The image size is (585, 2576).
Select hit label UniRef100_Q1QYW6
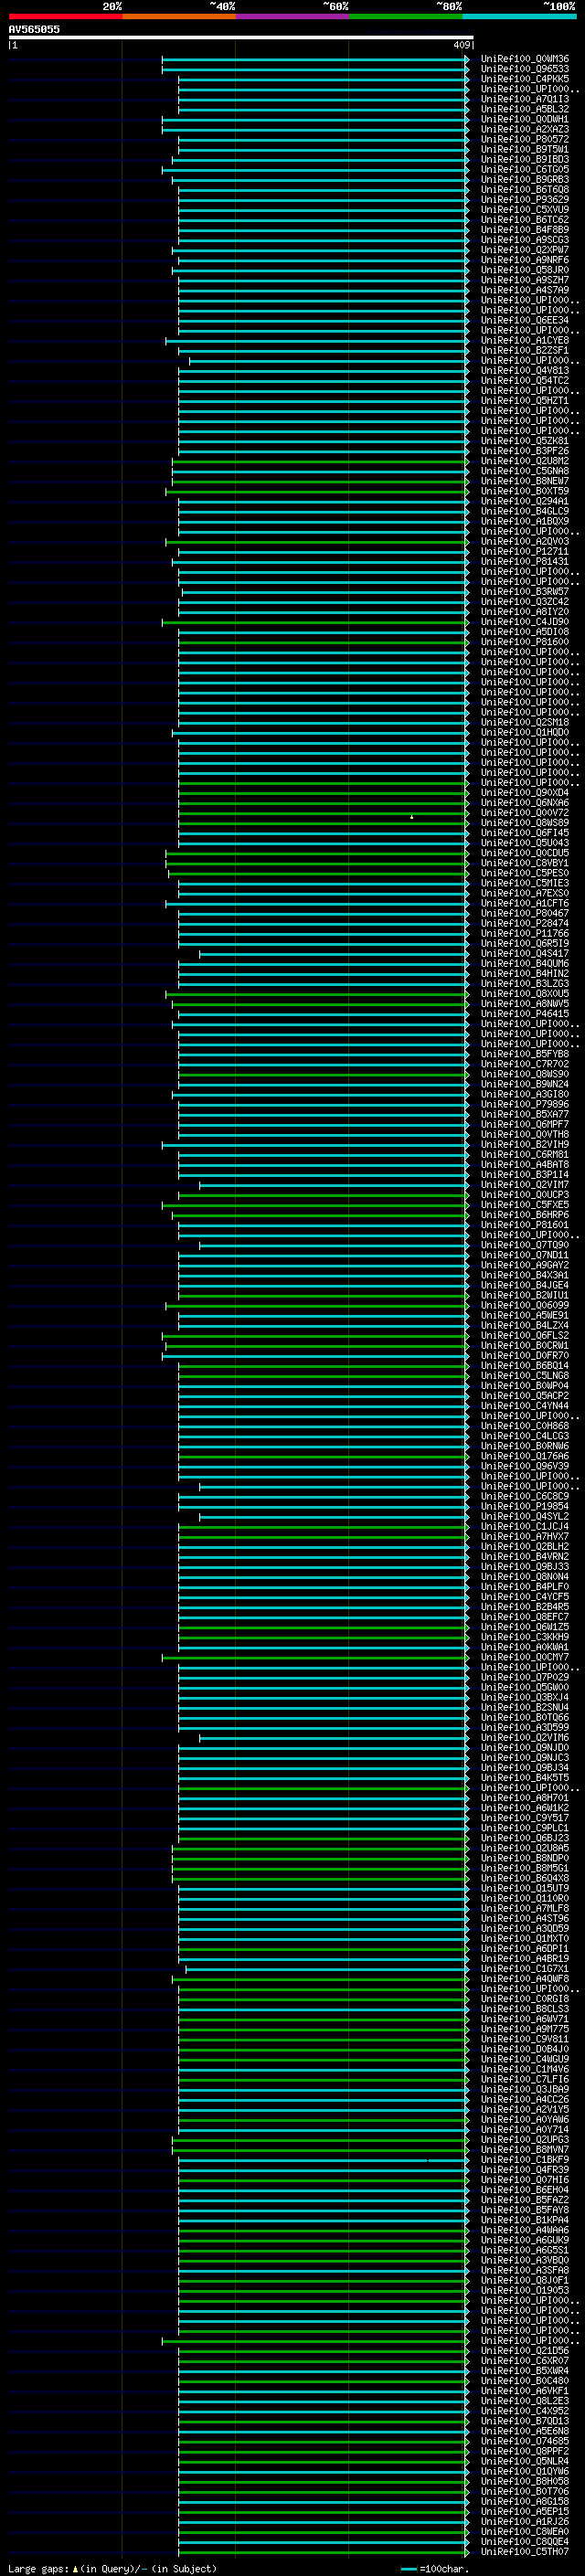tap(525, 2471)
